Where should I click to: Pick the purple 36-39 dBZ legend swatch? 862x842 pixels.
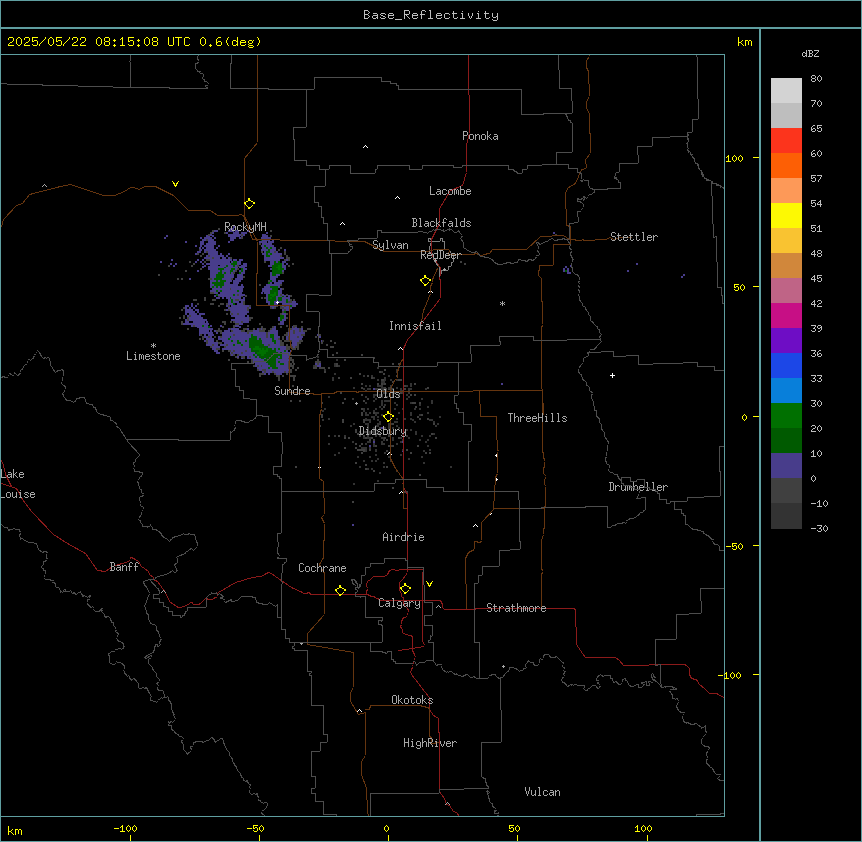tap(786, 341)
